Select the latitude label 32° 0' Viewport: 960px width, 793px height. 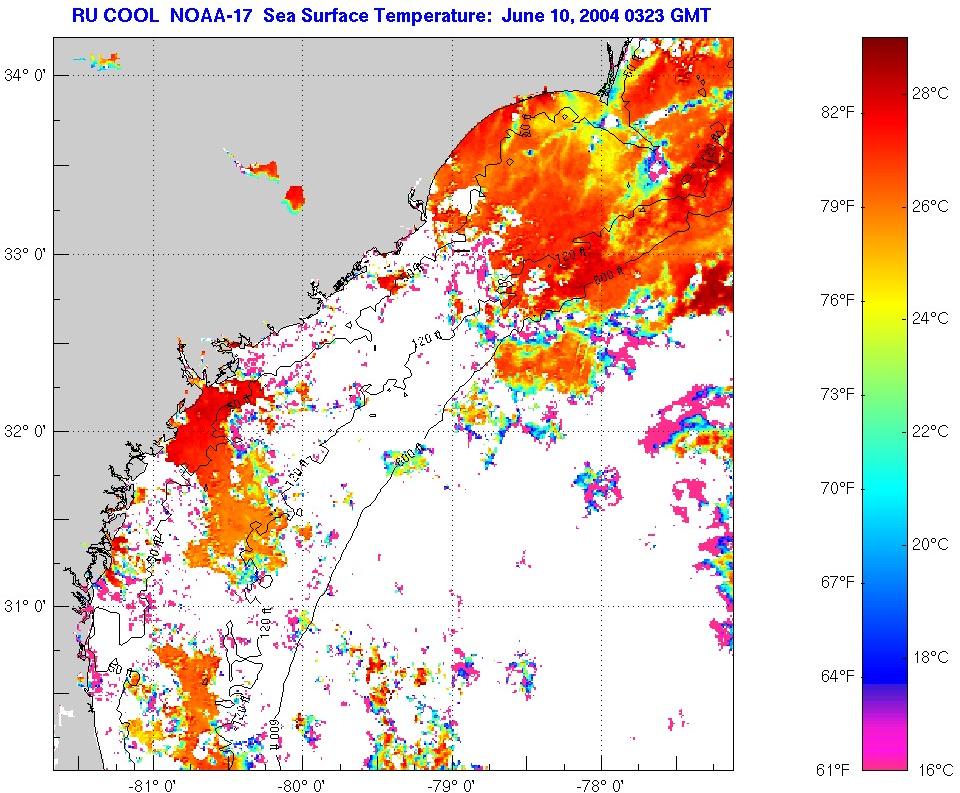coord(24,431)
